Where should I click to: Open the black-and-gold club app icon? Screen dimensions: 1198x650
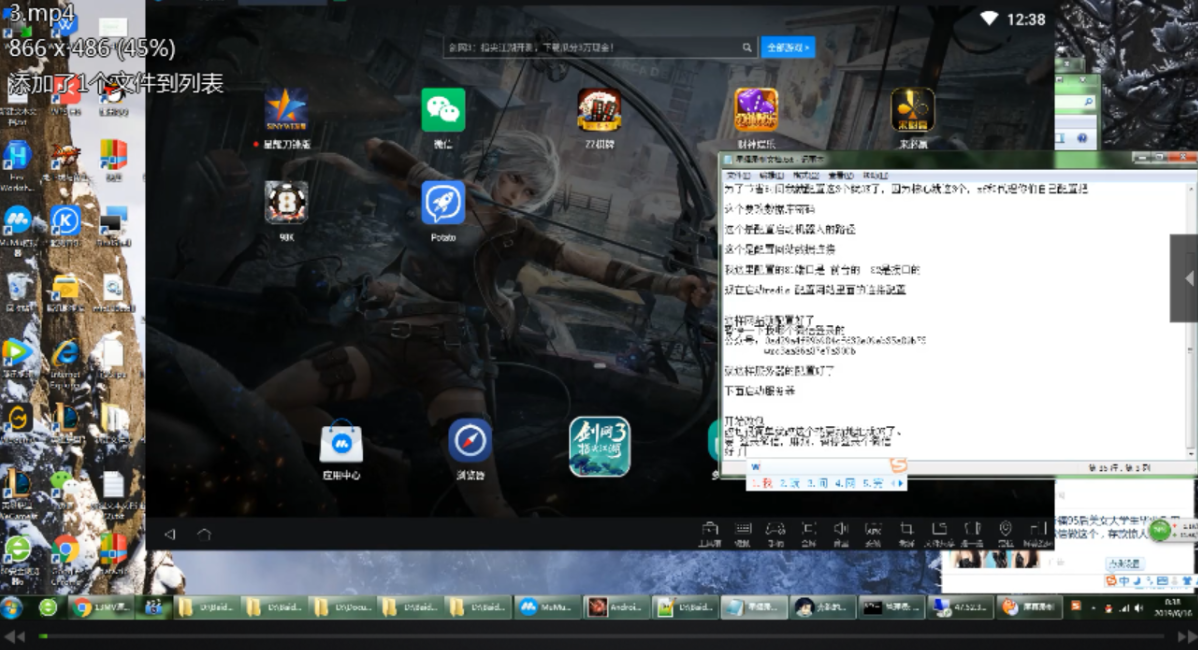click(x=913, y=110)
